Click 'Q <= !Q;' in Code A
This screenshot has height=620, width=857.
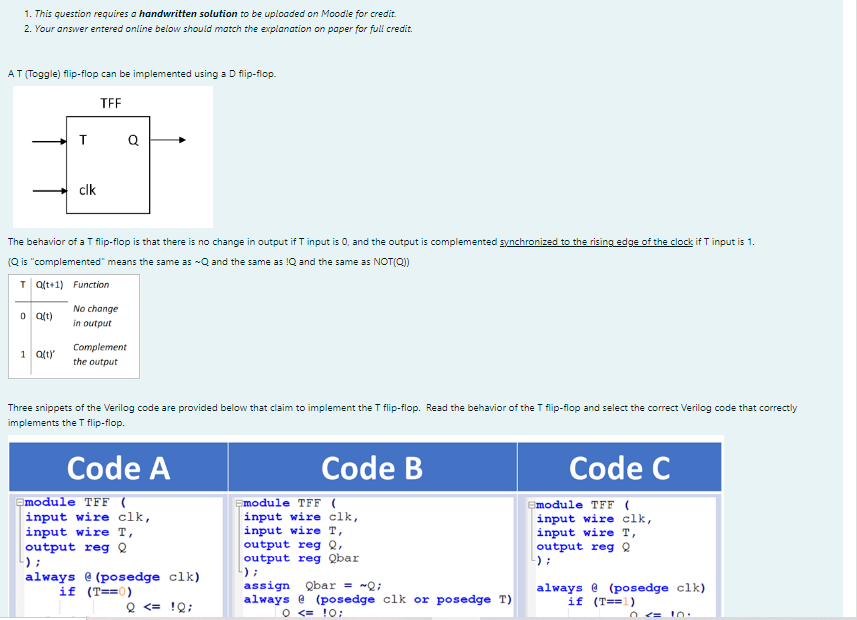[159, 607]
